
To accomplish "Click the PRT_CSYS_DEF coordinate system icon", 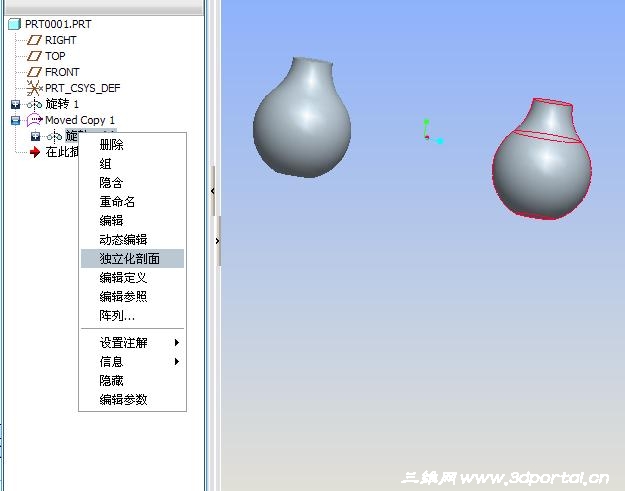I will (x=34, y=88).
